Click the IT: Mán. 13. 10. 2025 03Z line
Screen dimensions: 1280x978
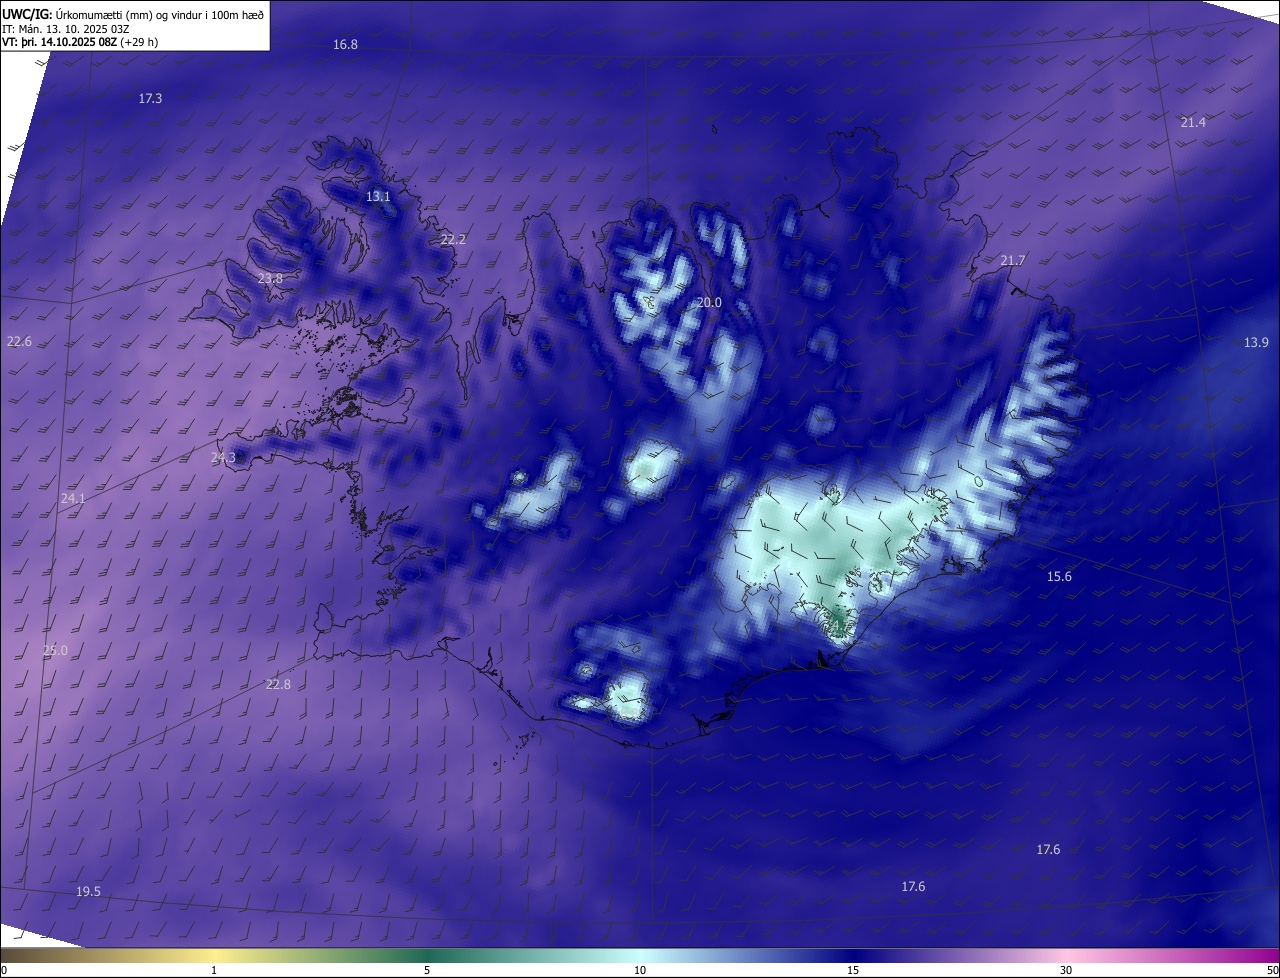coord(66,28)
